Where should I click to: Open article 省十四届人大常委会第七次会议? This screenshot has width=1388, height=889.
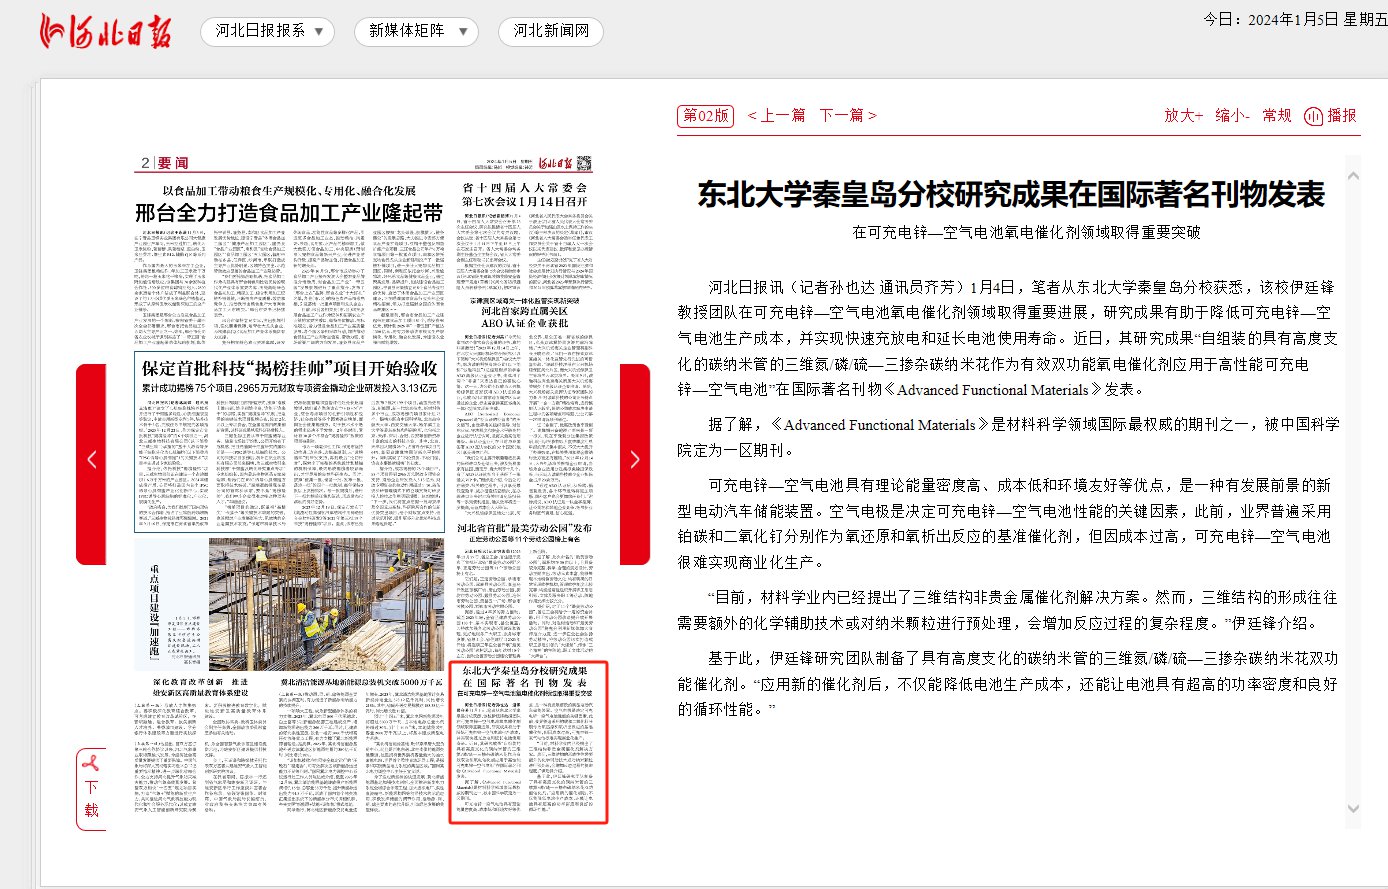point(525,194)
